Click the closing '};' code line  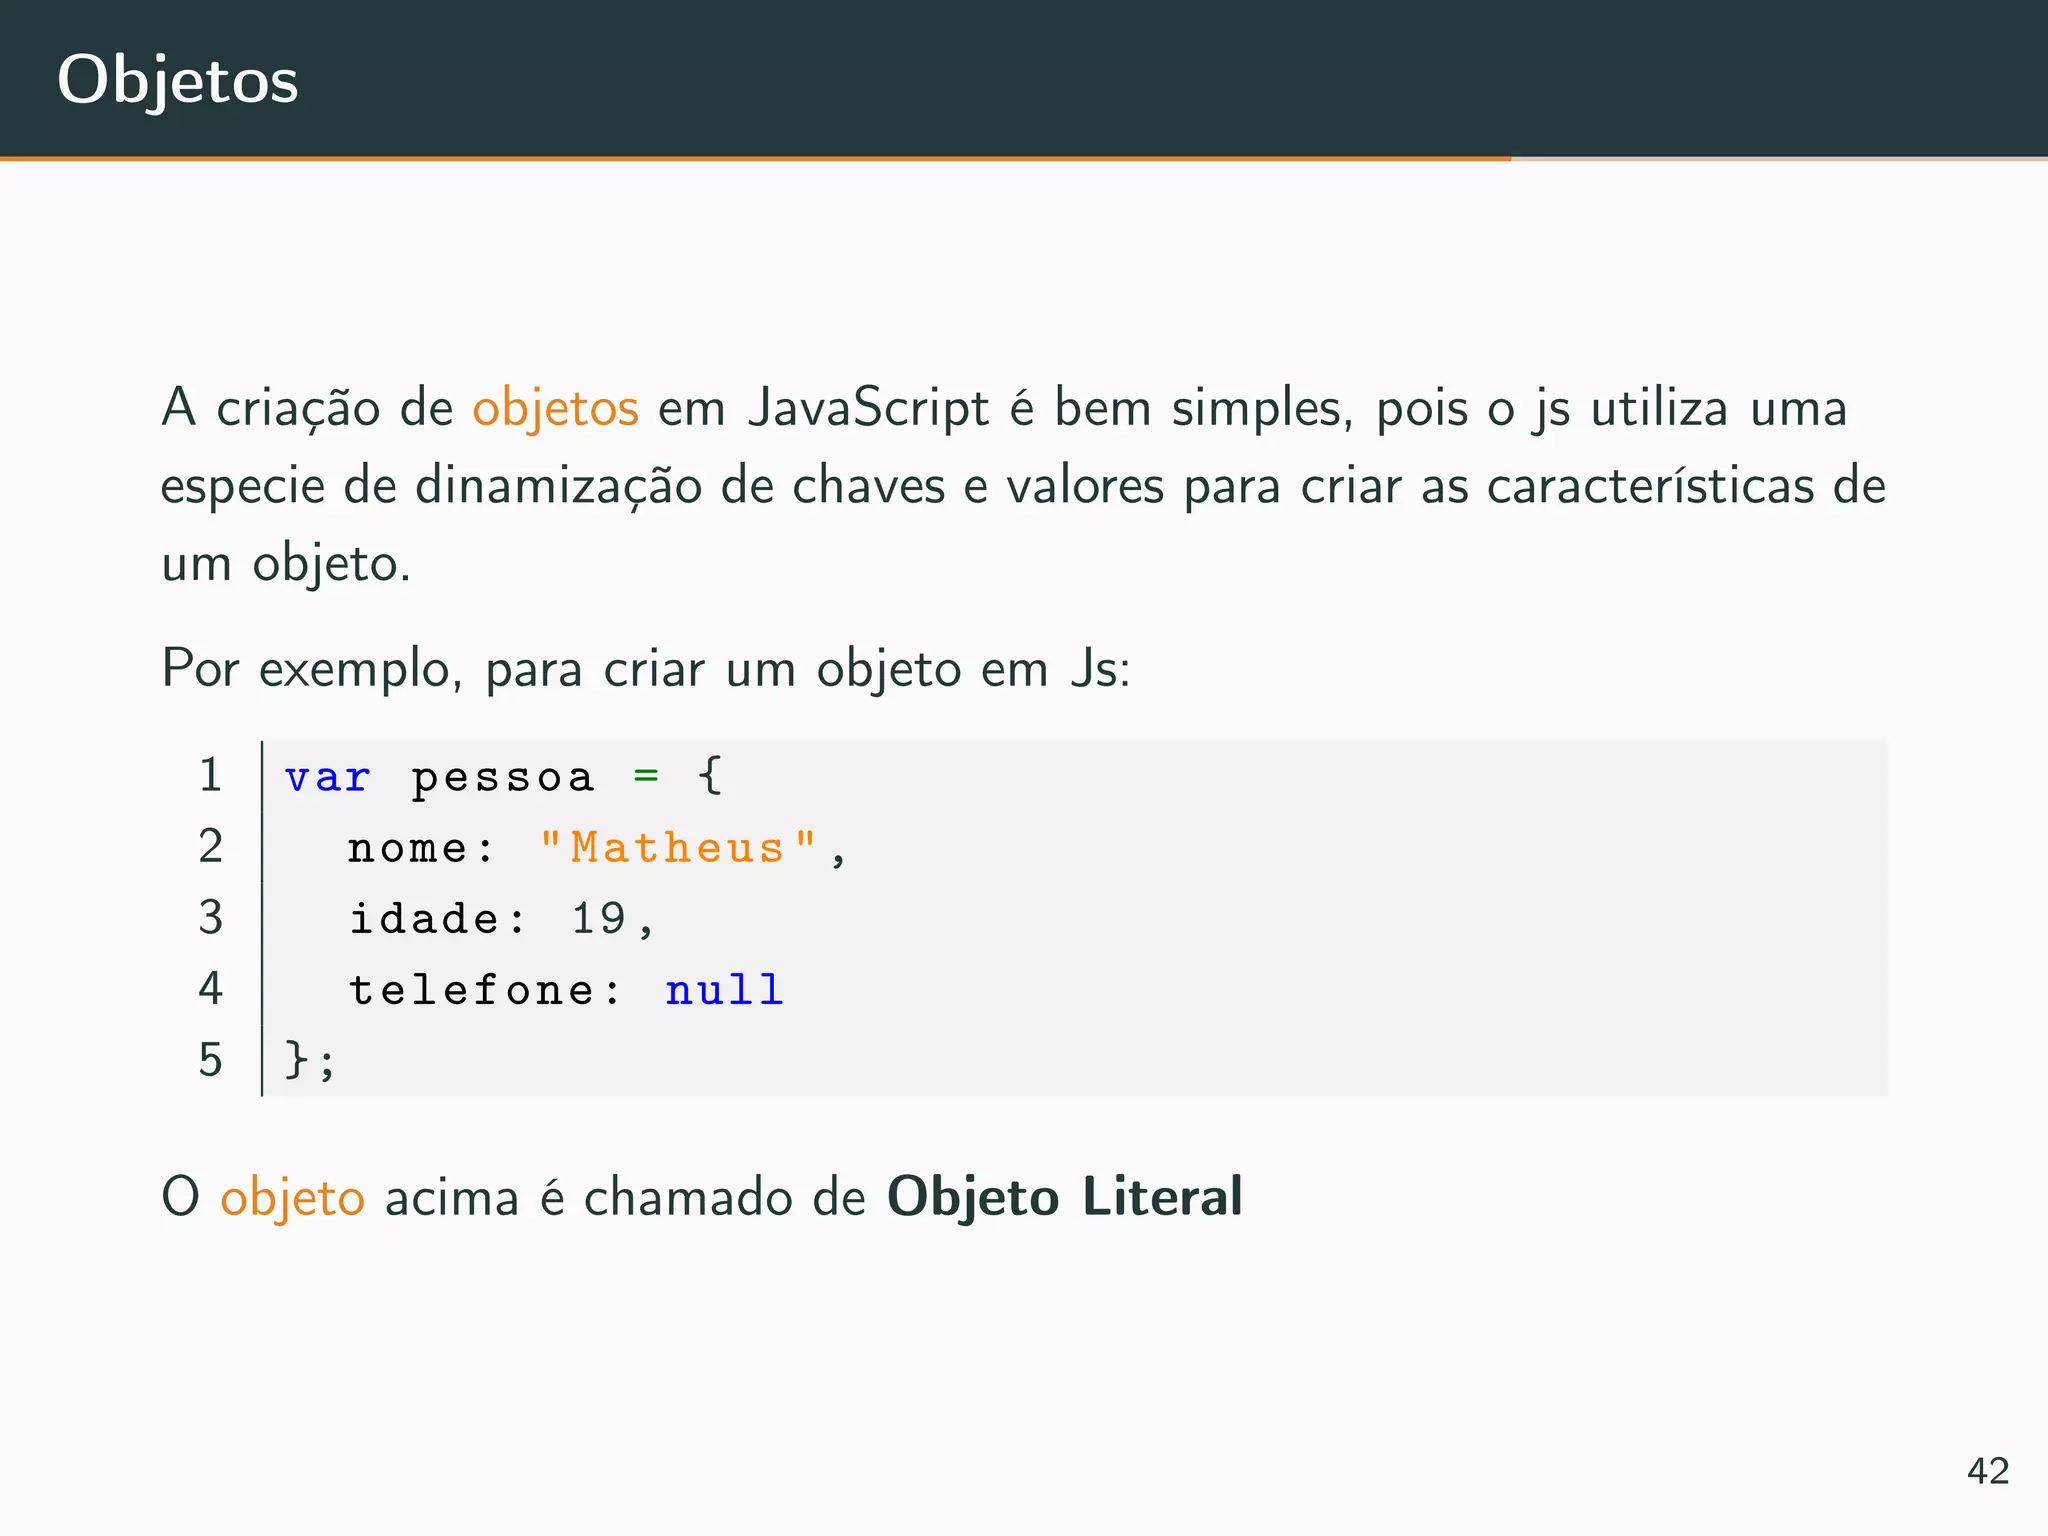tap(310, 1060)
